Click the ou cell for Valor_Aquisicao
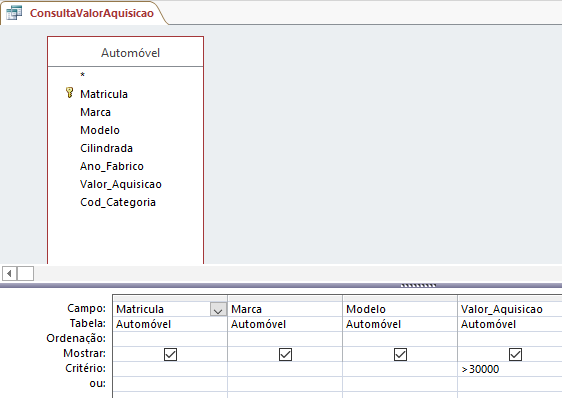Image resolution: width=562 pixels, height=398 pixels. pos(510,384)
